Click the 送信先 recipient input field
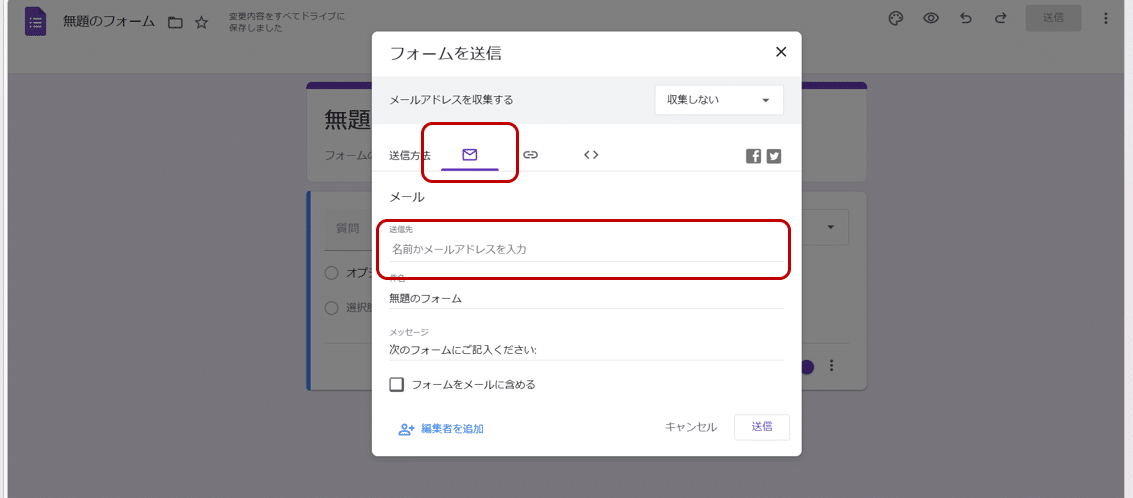Image resolution: width=1133 pixels, height=498 pixels. (x=586, y=249)
